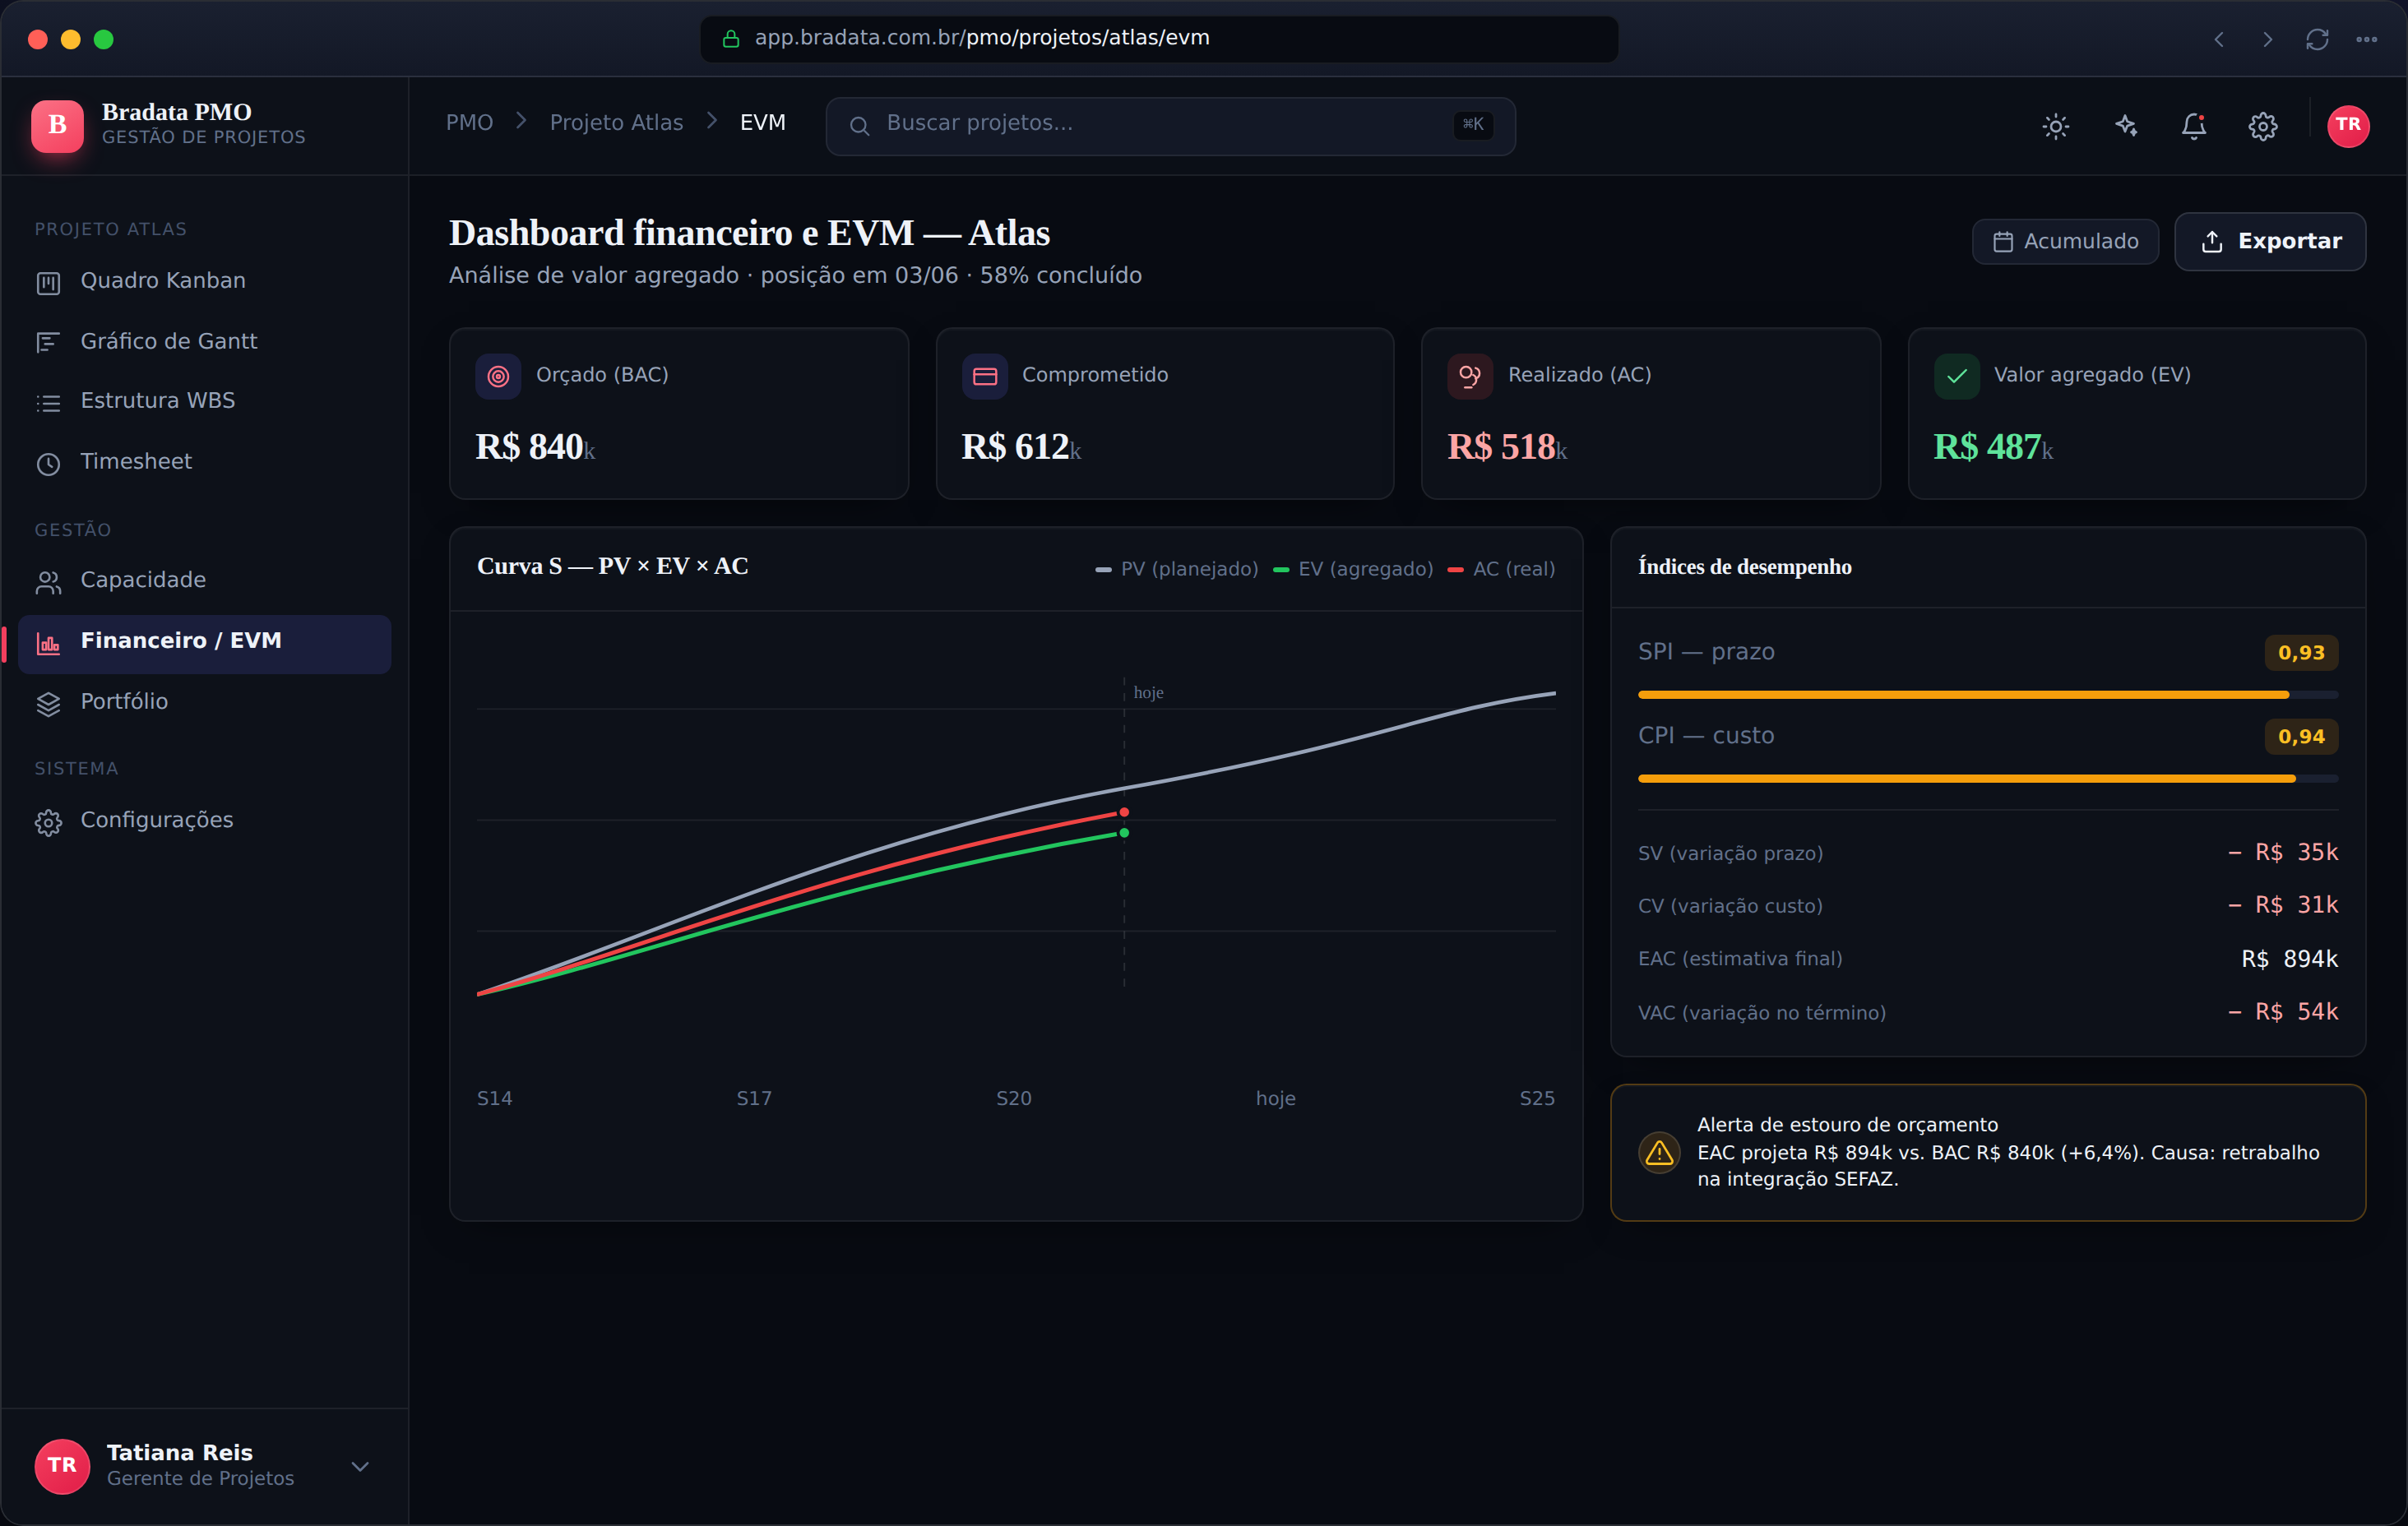Select the R$ 612k committed value

coord(1021,447)
